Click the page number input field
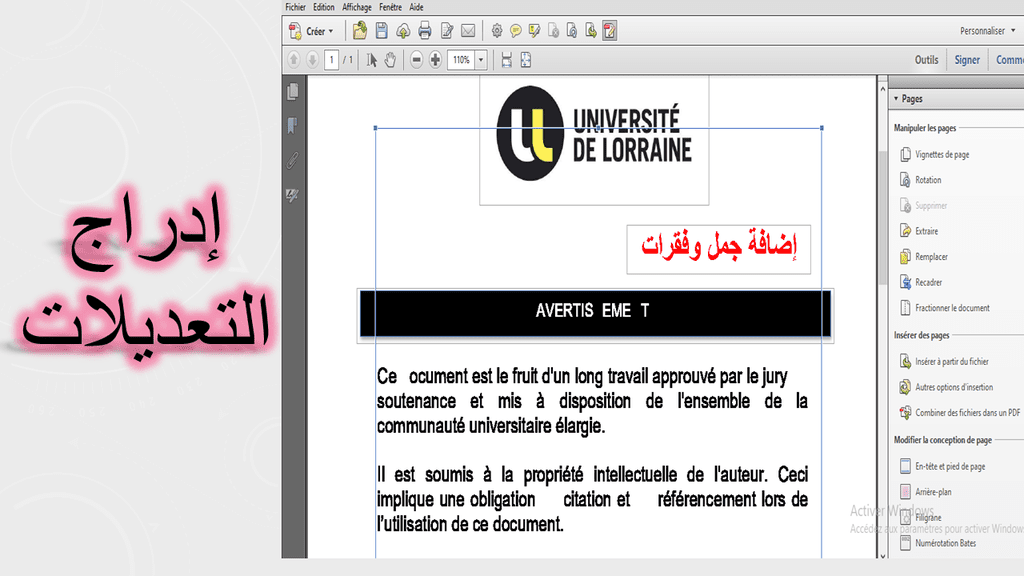 332,60
